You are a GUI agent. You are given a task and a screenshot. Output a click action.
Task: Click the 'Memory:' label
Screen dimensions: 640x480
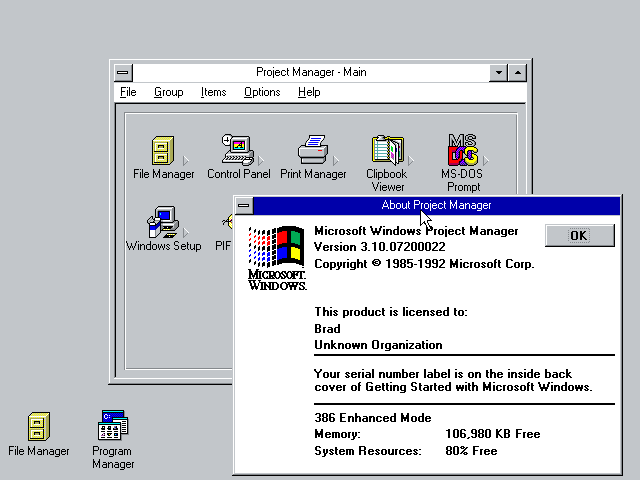[x=337, y=434]
